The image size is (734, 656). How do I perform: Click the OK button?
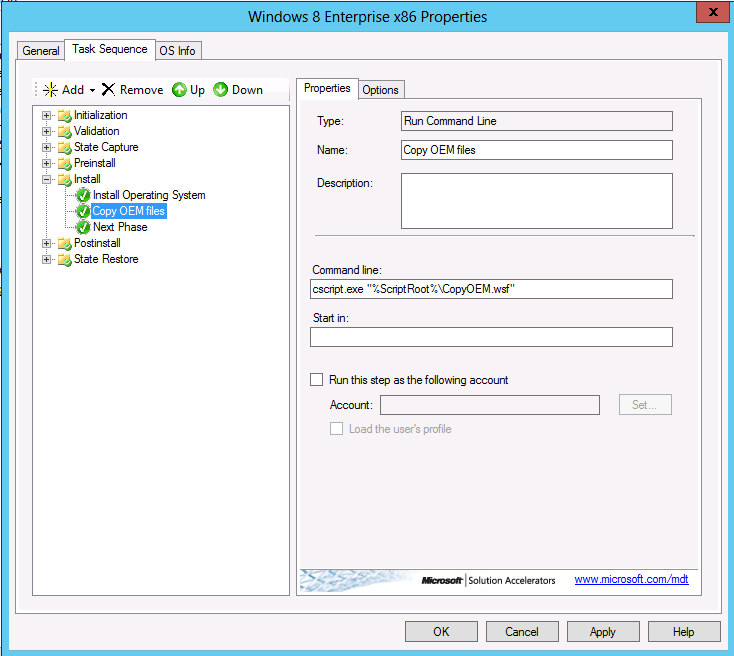[441, 632]
